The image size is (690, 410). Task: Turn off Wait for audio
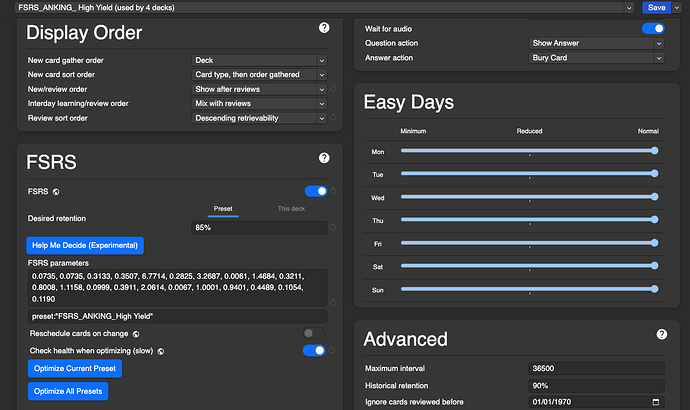[x=652, y=28]
